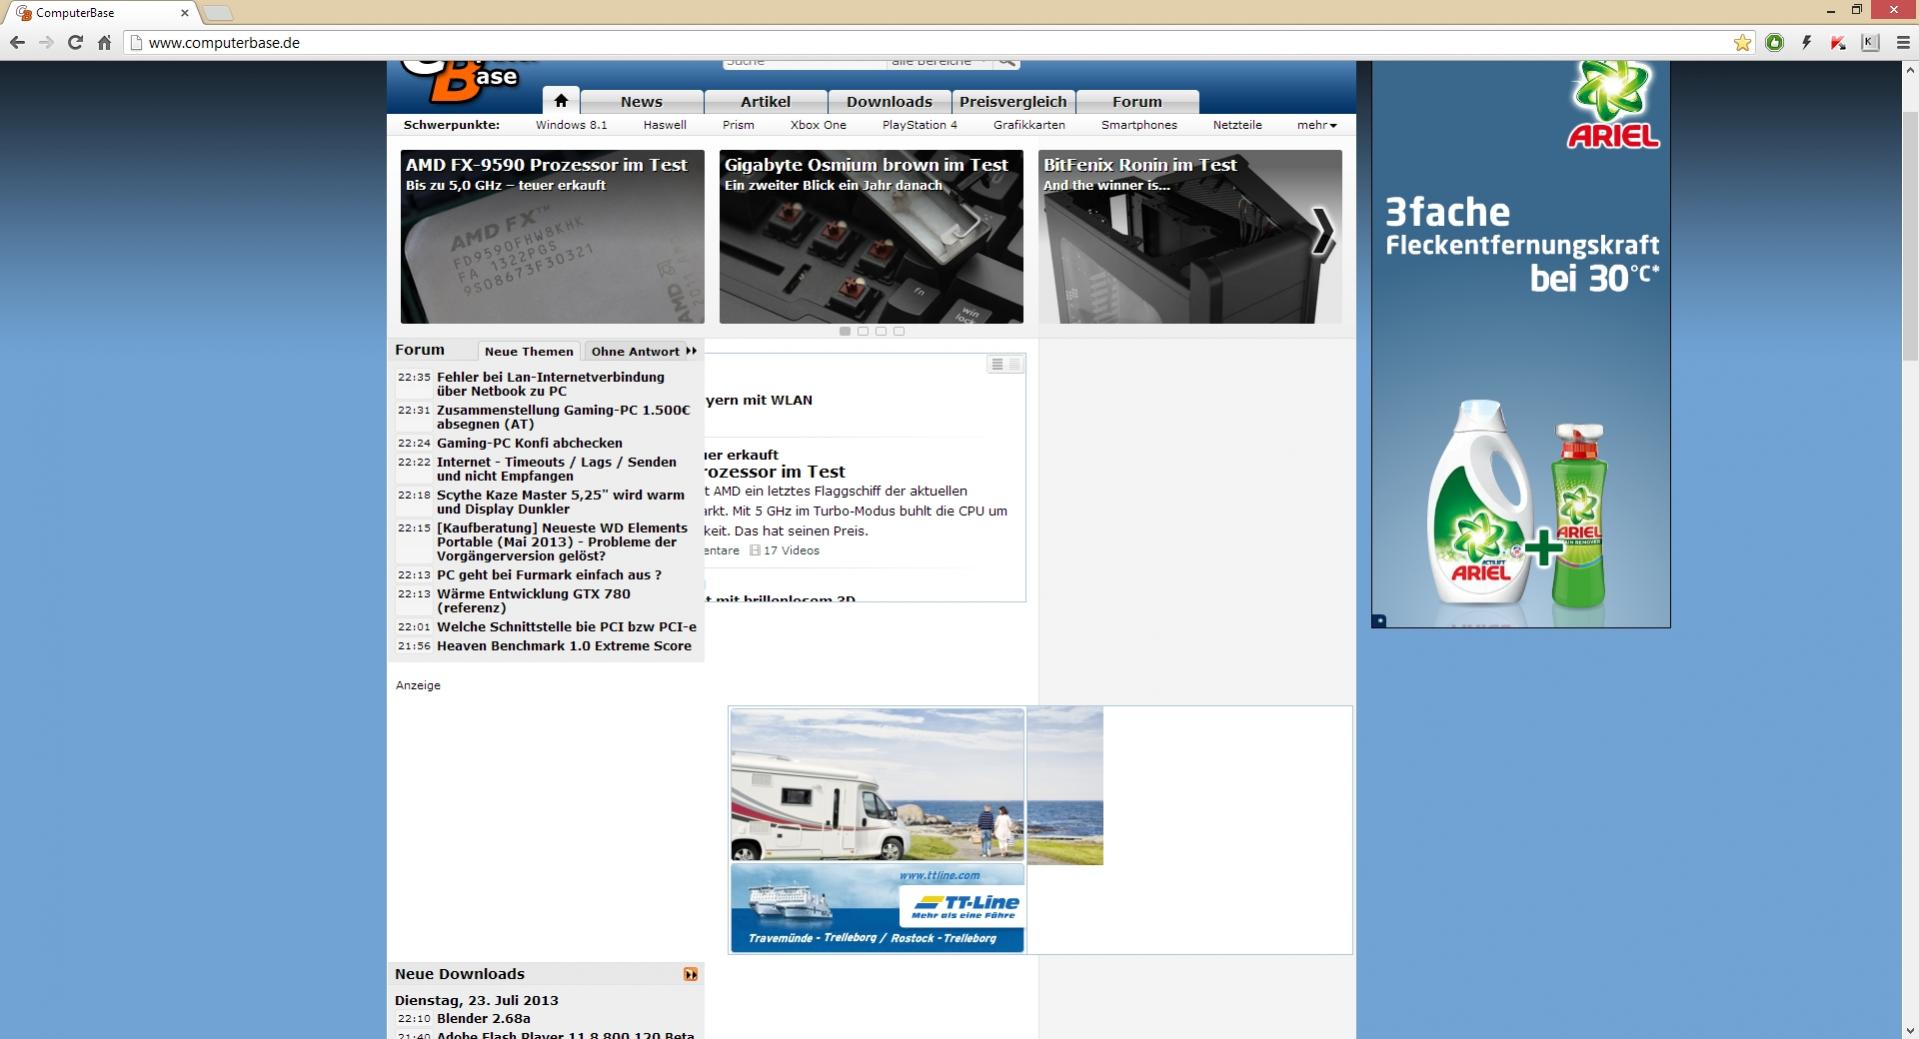Image resolution: width=1919 pixels, height=1039 pixels.
Task: Follow the Haswell topic link
Action: point(664,125)
